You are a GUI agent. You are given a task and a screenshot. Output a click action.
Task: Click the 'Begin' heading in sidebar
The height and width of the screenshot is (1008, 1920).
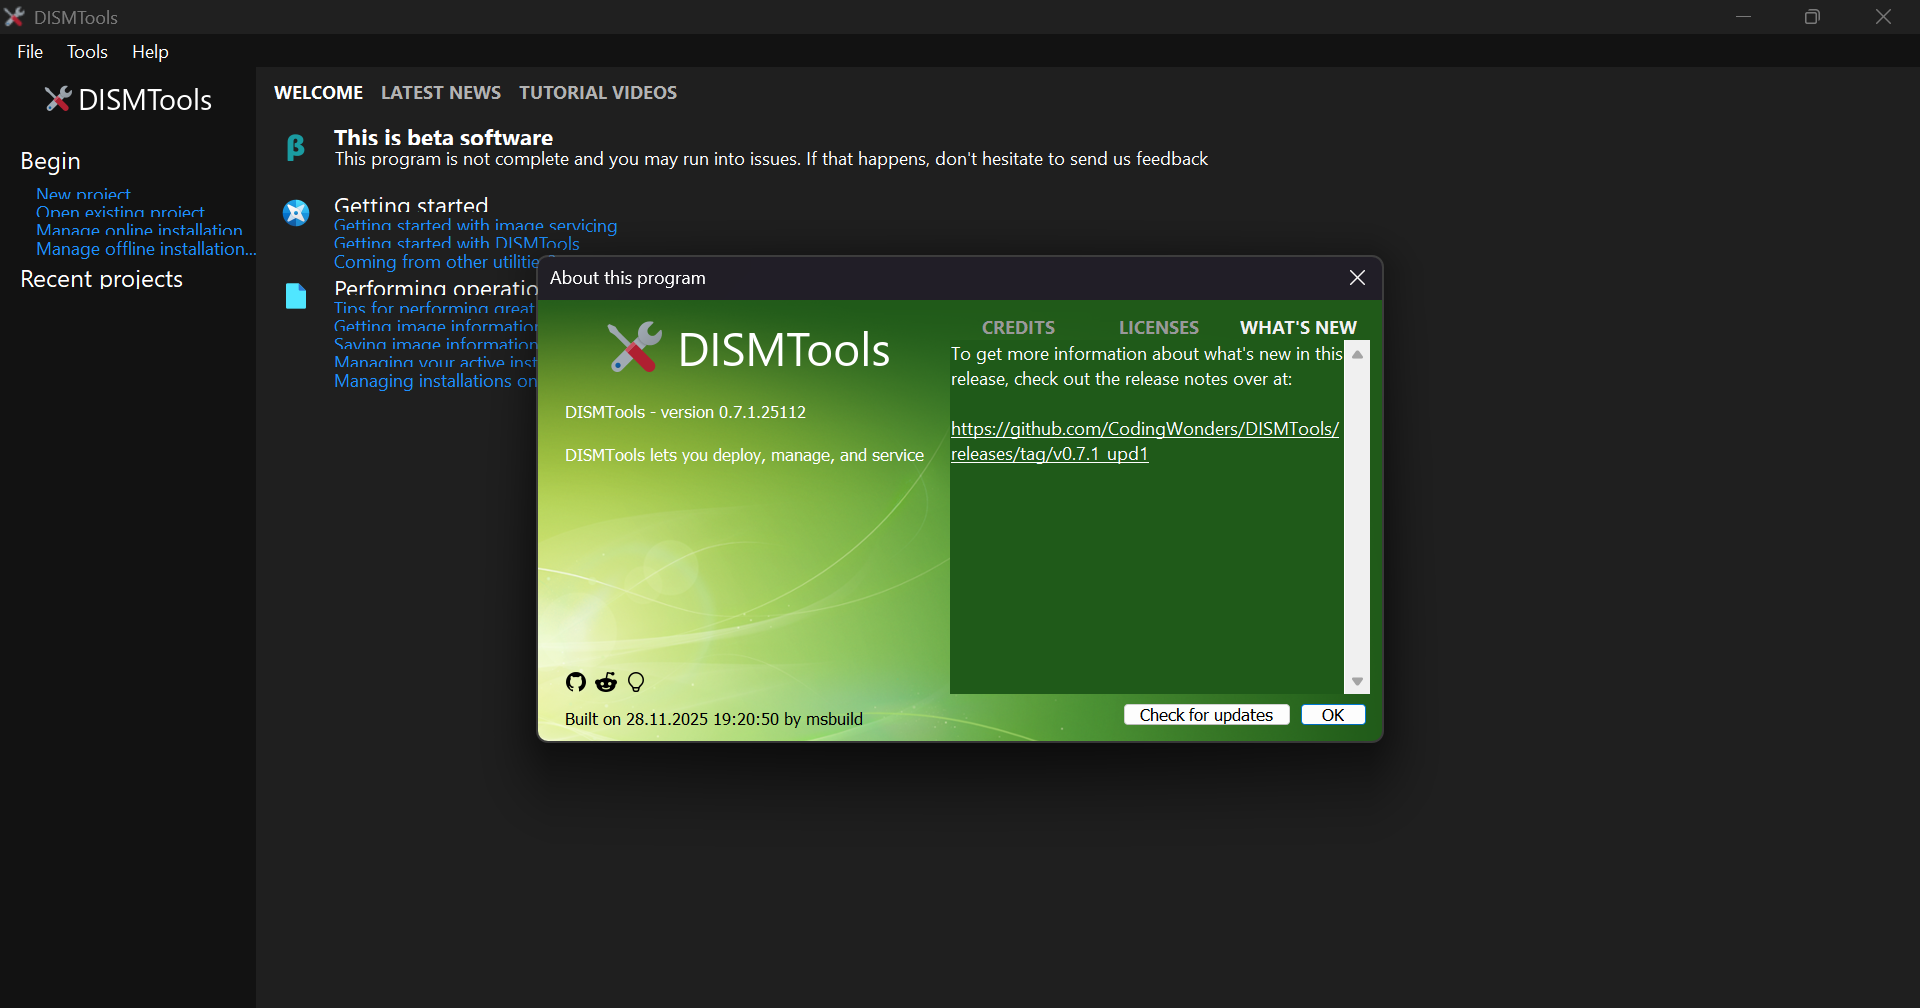(50, 161)
